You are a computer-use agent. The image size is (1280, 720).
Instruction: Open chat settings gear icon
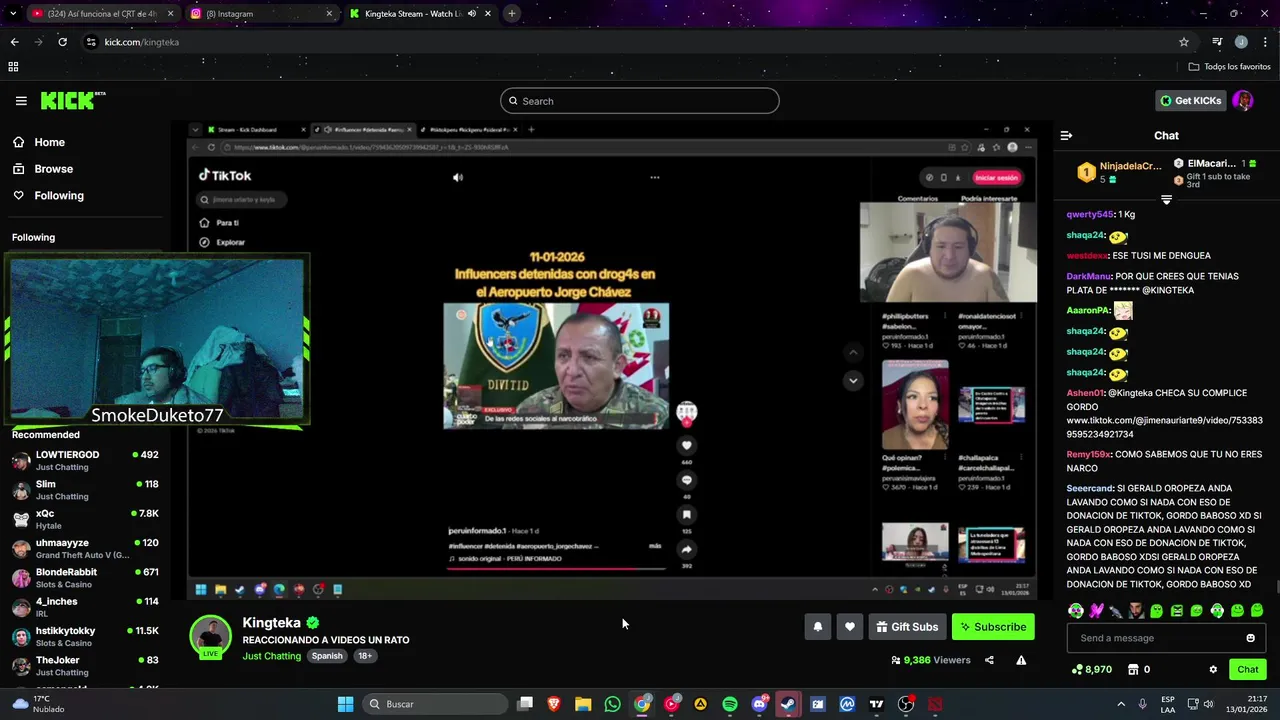click(x=1213, y=670)
